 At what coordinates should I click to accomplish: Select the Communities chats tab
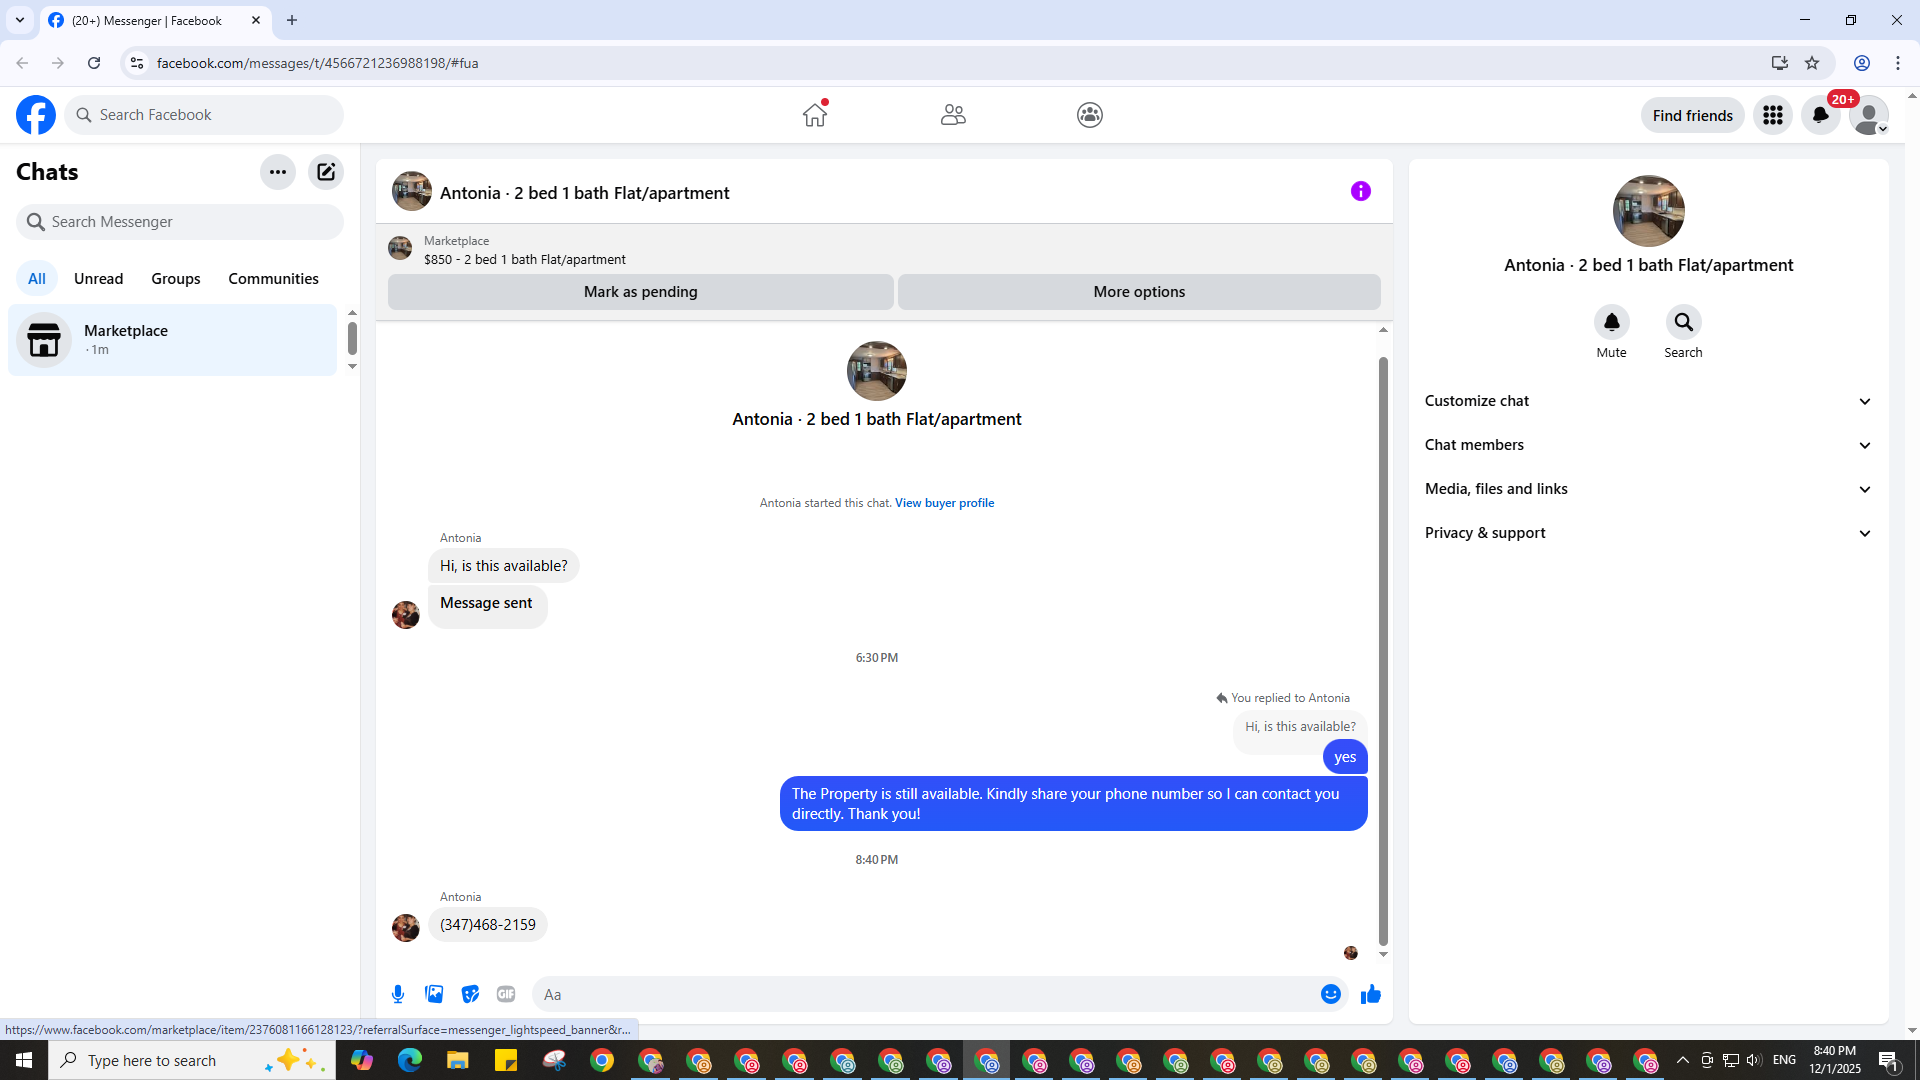[273, 279]
